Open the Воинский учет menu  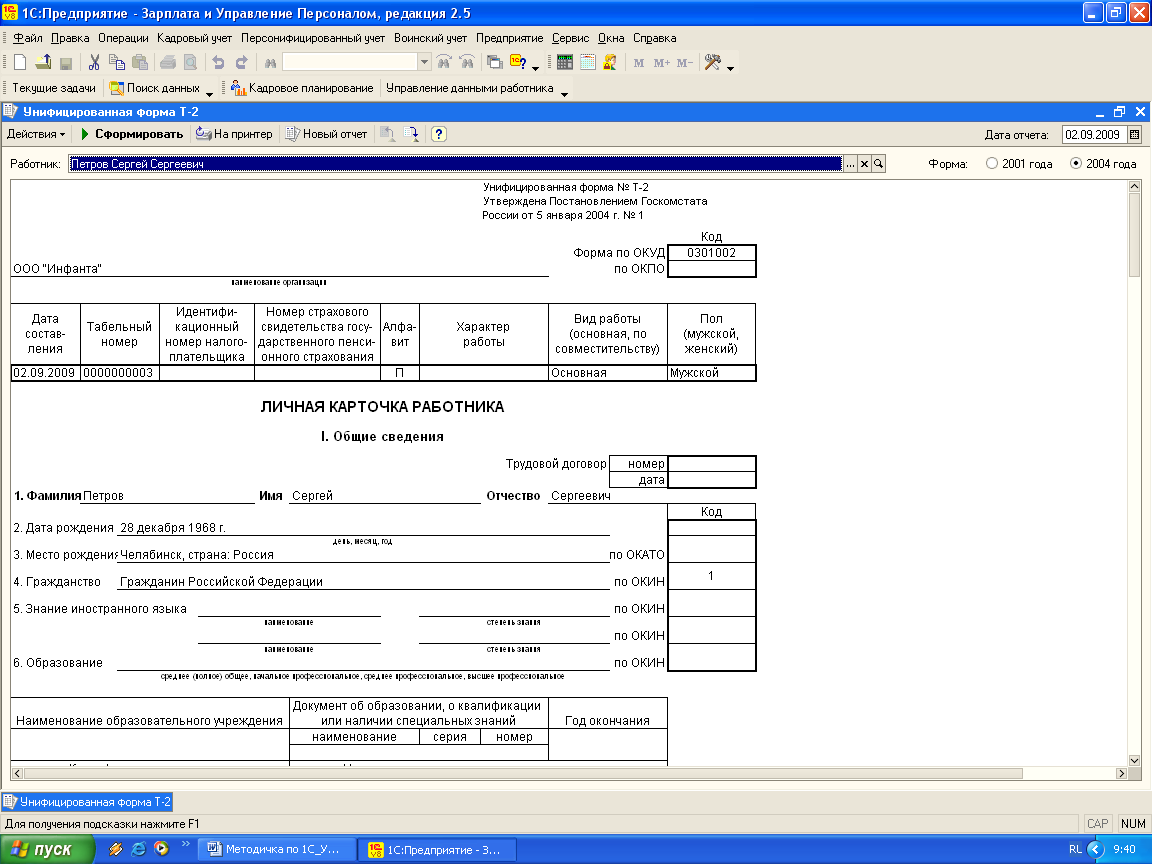431,38
